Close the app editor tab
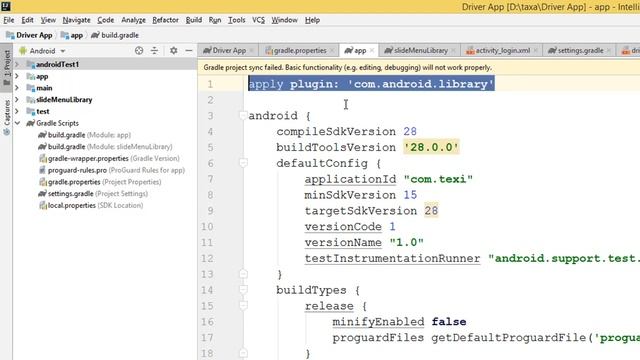Screen dimensions: 640x360 (371, 51)
